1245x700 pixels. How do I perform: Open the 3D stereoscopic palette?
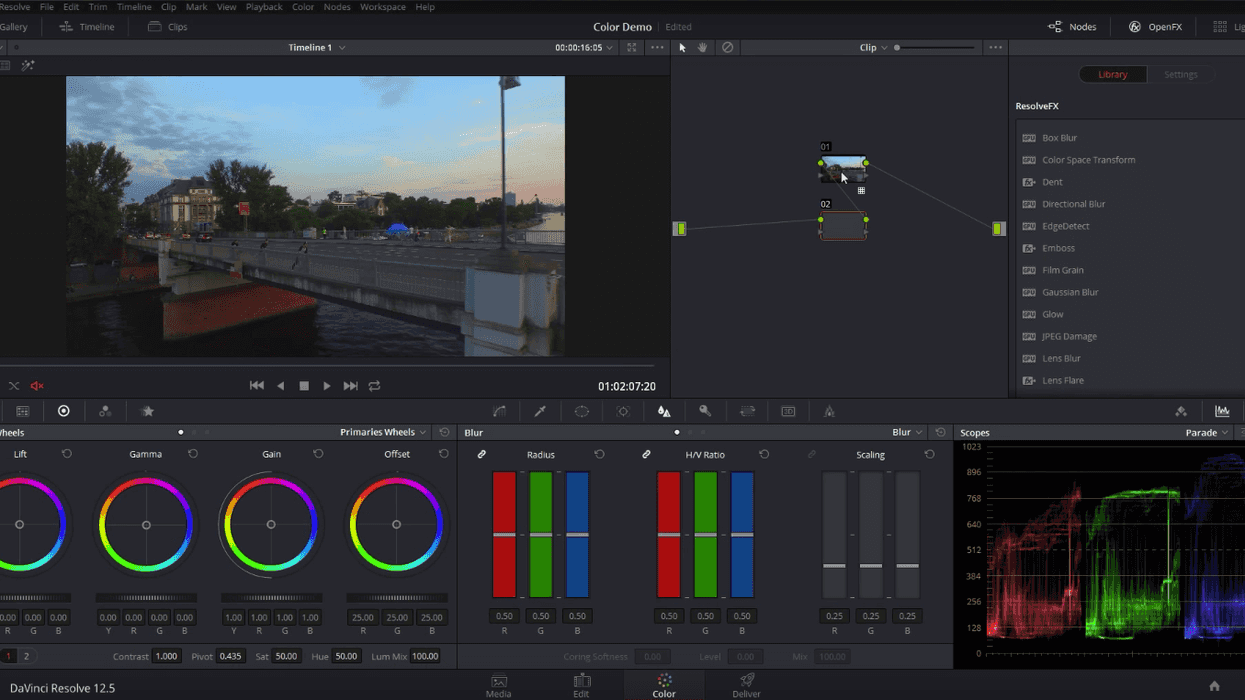(x=788, y=411)
